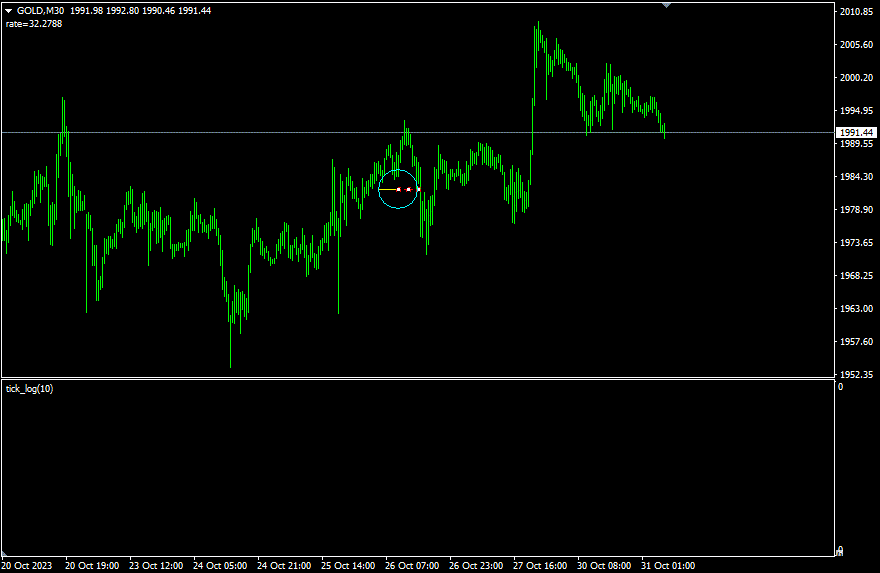Select the yellow horizontal line inside the circle
This screenshot has height=573, width=880.
388,190
